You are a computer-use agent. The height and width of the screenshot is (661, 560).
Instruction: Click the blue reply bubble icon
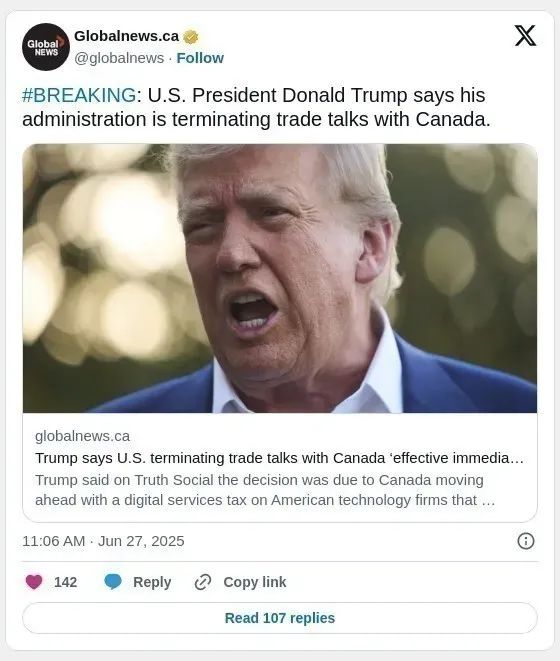(113, 582)
